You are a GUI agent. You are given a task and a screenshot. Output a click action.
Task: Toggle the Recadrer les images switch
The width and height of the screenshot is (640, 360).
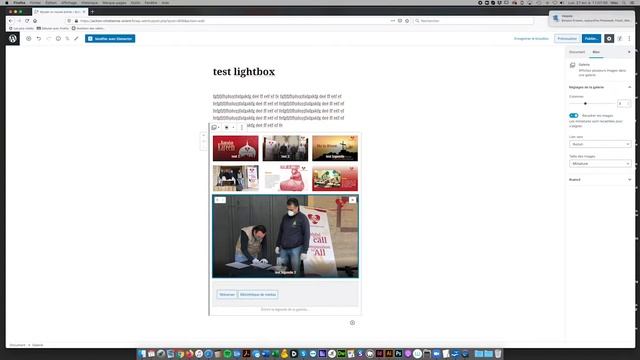tap(574, 116)
